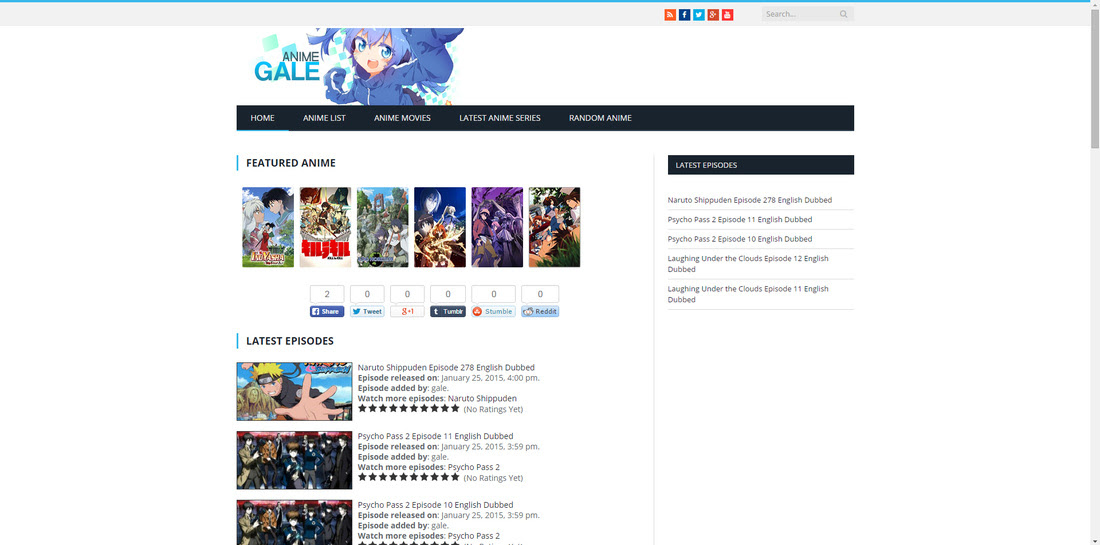Open the Facebook social icon in header
The width and height of the screenshot is (1100, 545).
pyautogui.click(x=685, y=15)
